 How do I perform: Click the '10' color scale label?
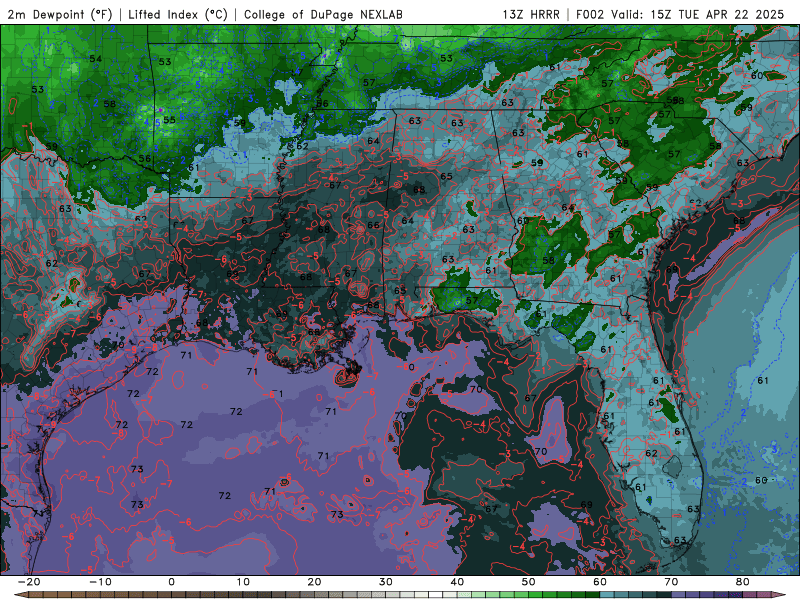coord(243,582)
